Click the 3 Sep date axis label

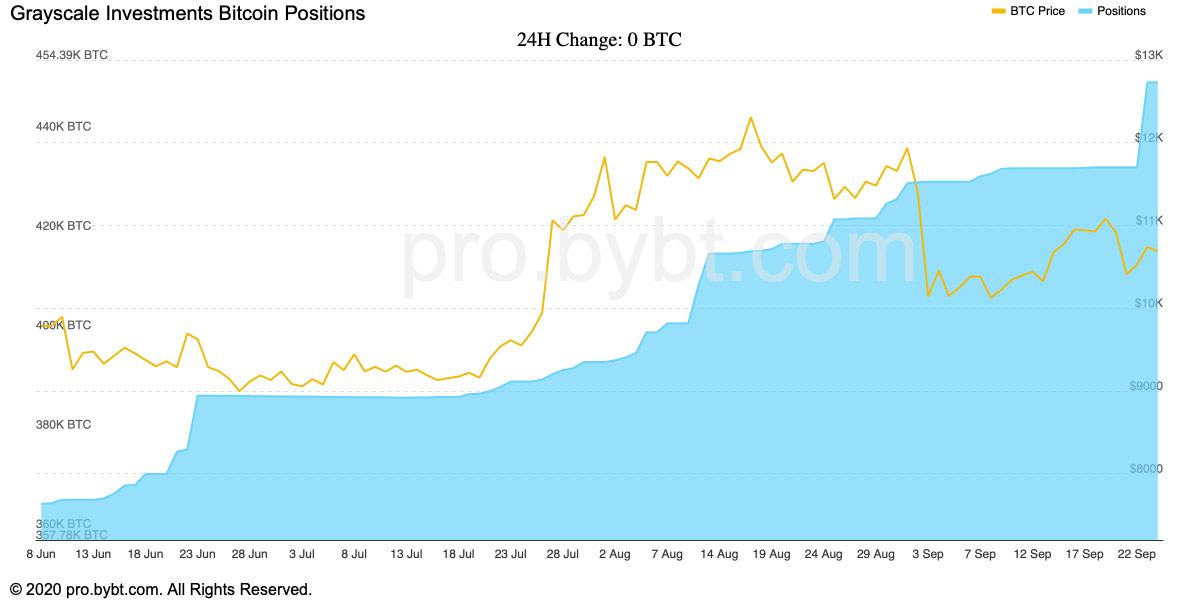(928, 554)
